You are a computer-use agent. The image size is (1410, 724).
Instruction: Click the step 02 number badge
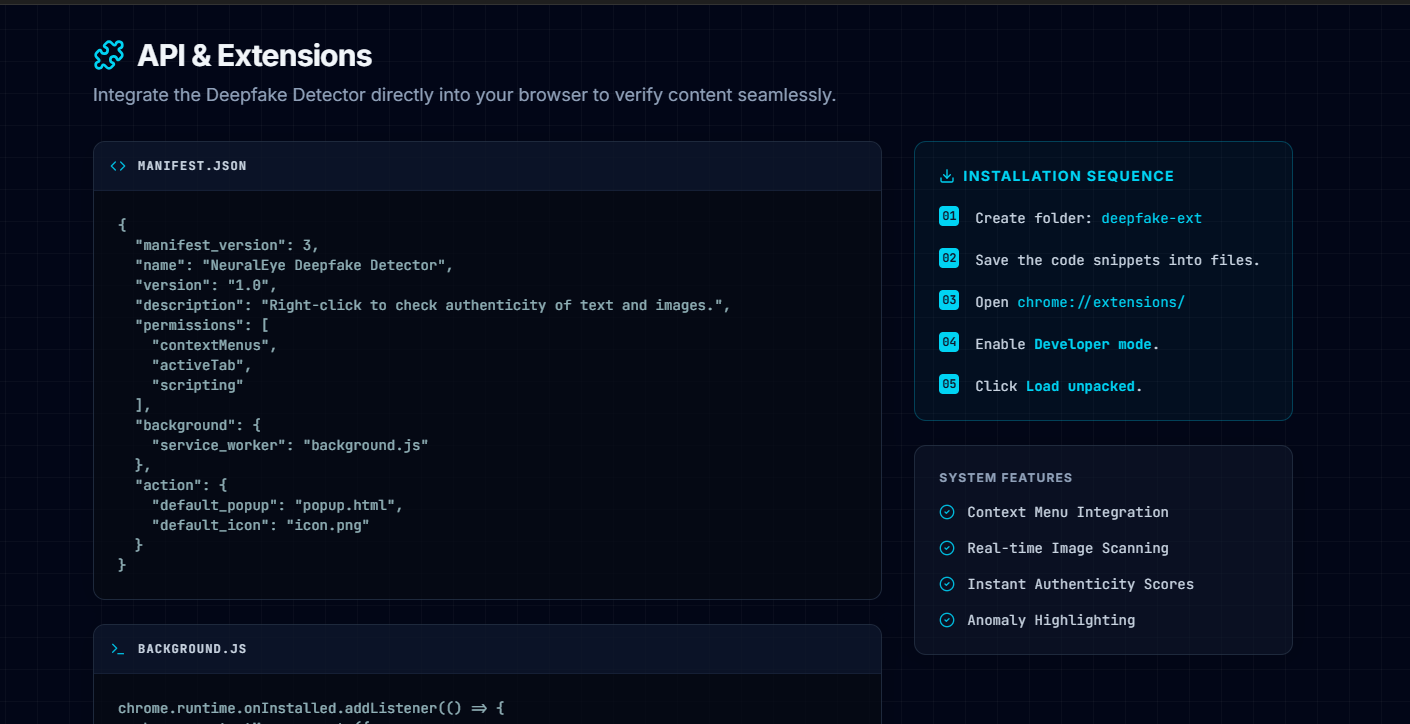coord(949,258)
